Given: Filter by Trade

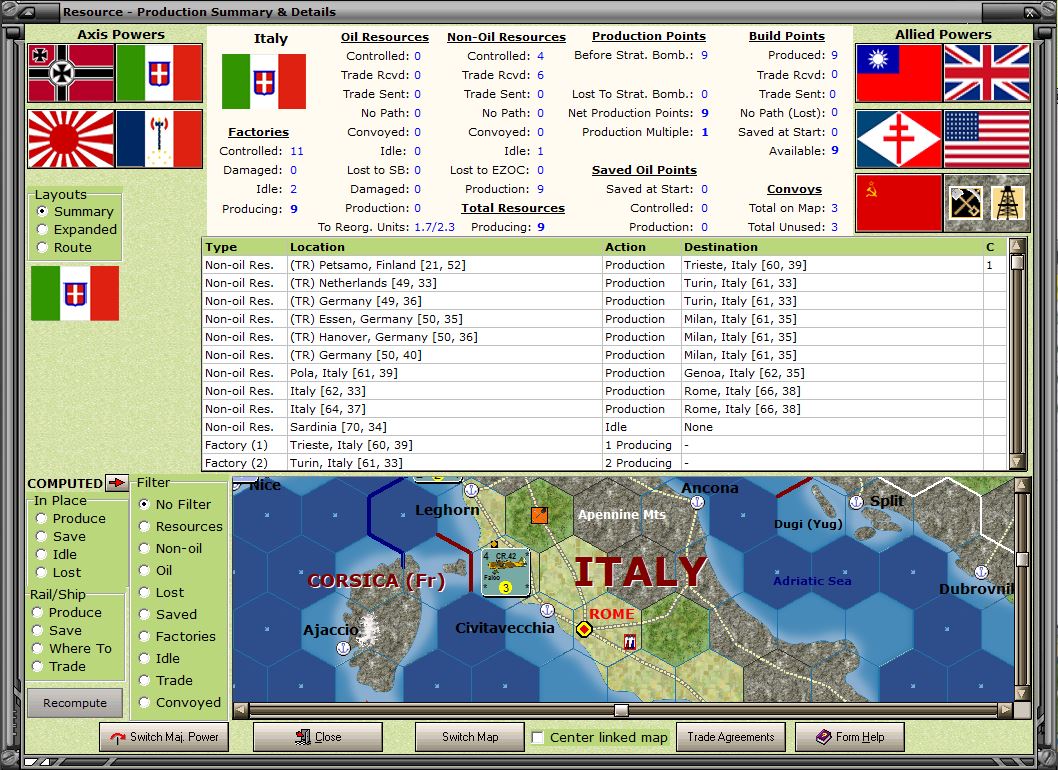Looking at the screenshot, I should (165, 680).
